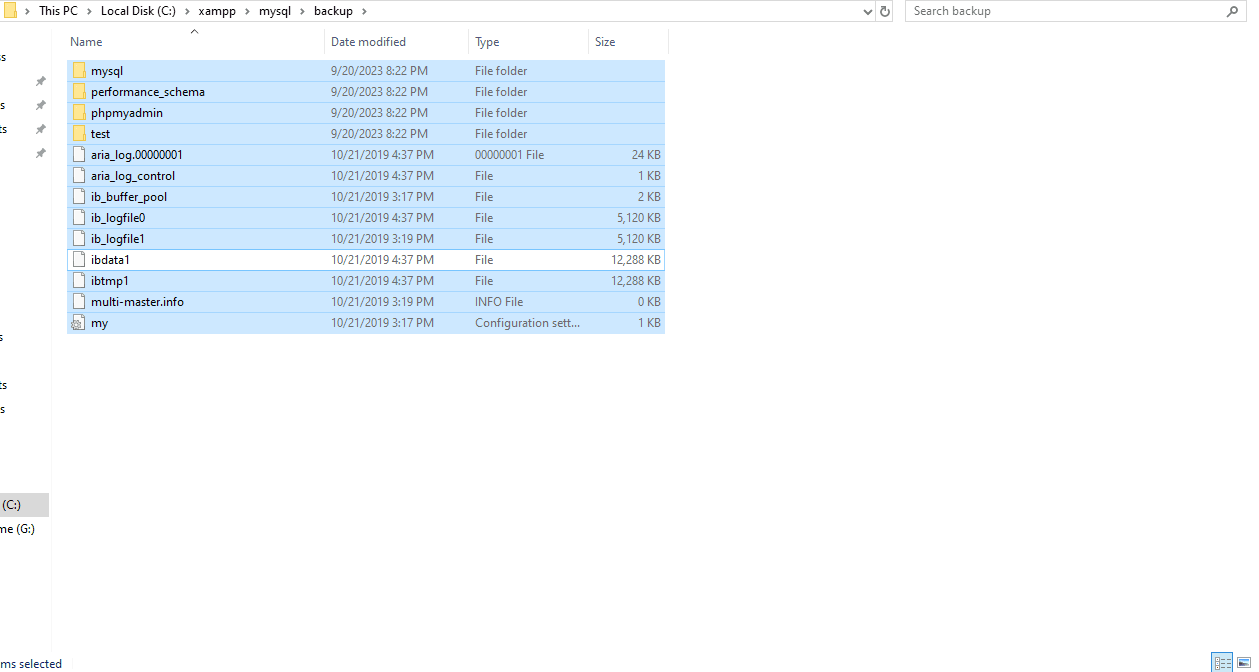The height and width of the screenshot is (672, 1259).
Task: Click the performance_schema folder icon
Action: point(79,92)
